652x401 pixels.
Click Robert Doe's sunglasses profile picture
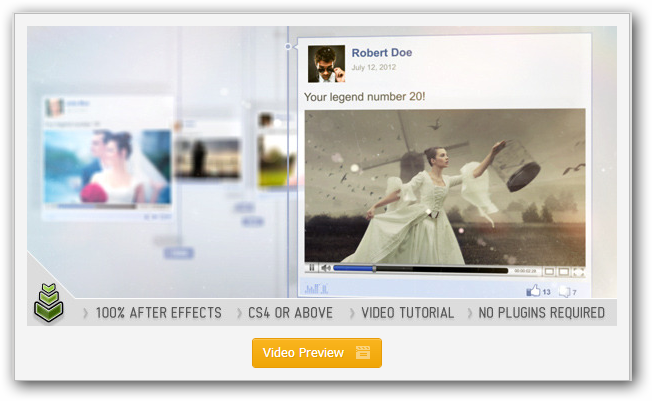(x=326, y=64)
